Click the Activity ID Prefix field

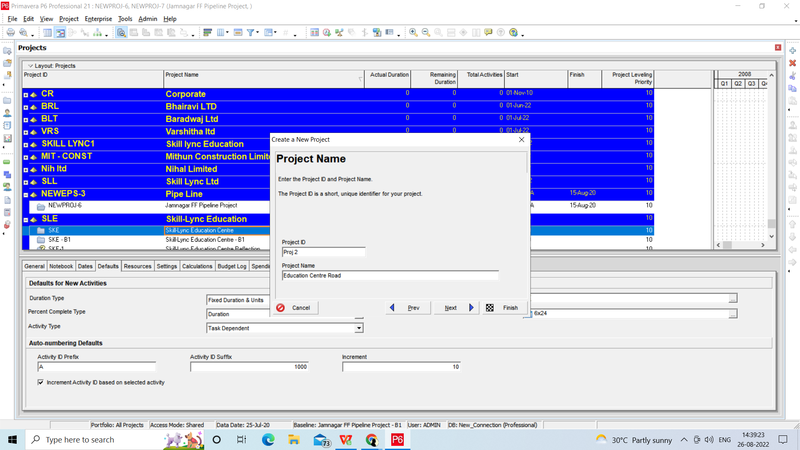click(x=96, y=367)
